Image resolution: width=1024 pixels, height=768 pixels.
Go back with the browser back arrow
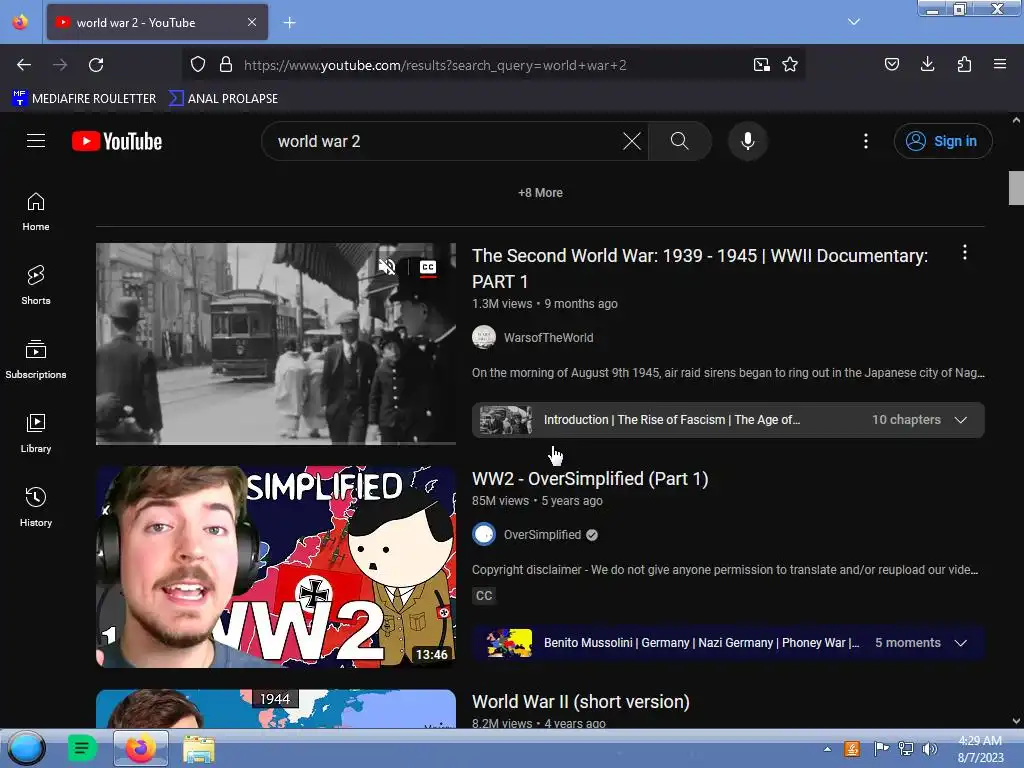[x=24, y=65]
